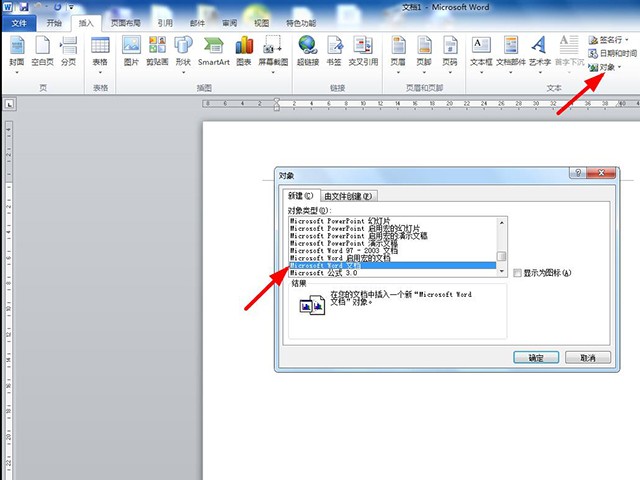The image size is (640, 480).
Task: Open the footer (页脚) options
Action: point(424,51)
